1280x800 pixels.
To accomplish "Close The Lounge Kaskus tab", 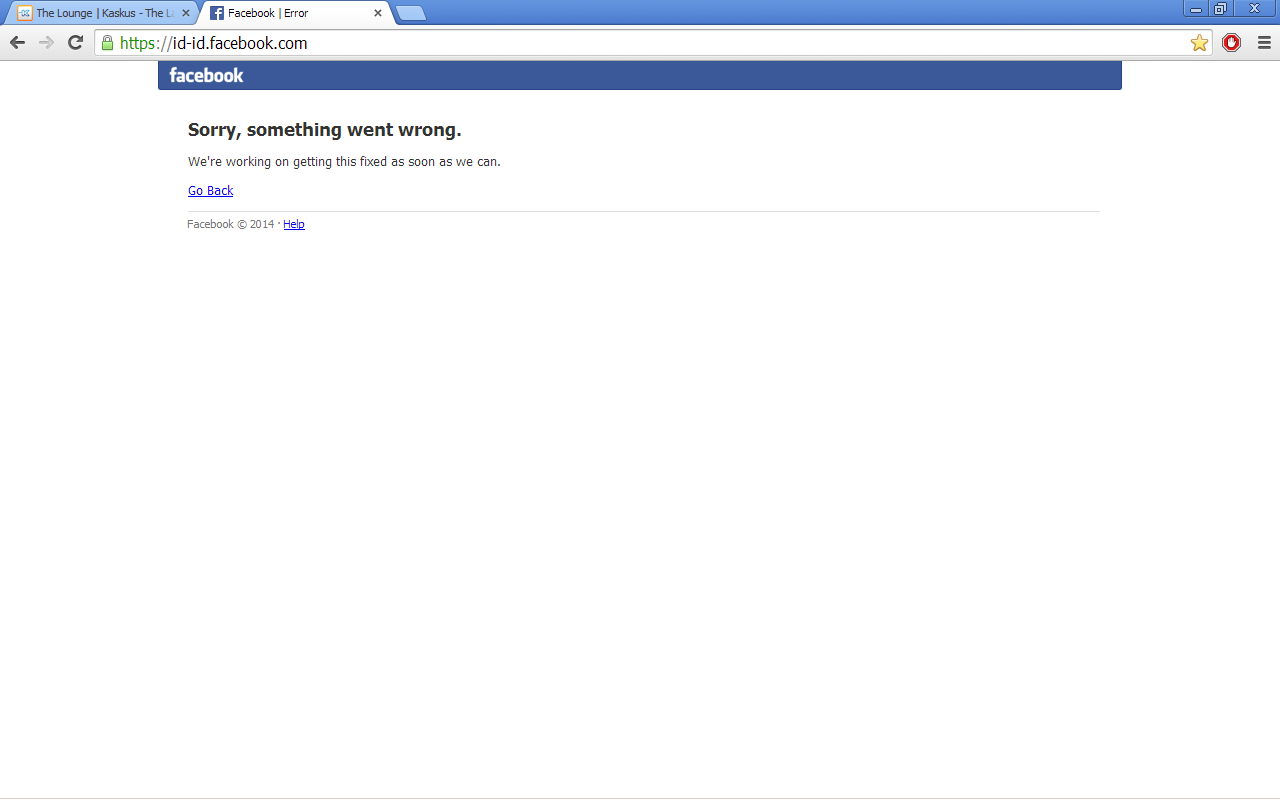I will 185,13.
